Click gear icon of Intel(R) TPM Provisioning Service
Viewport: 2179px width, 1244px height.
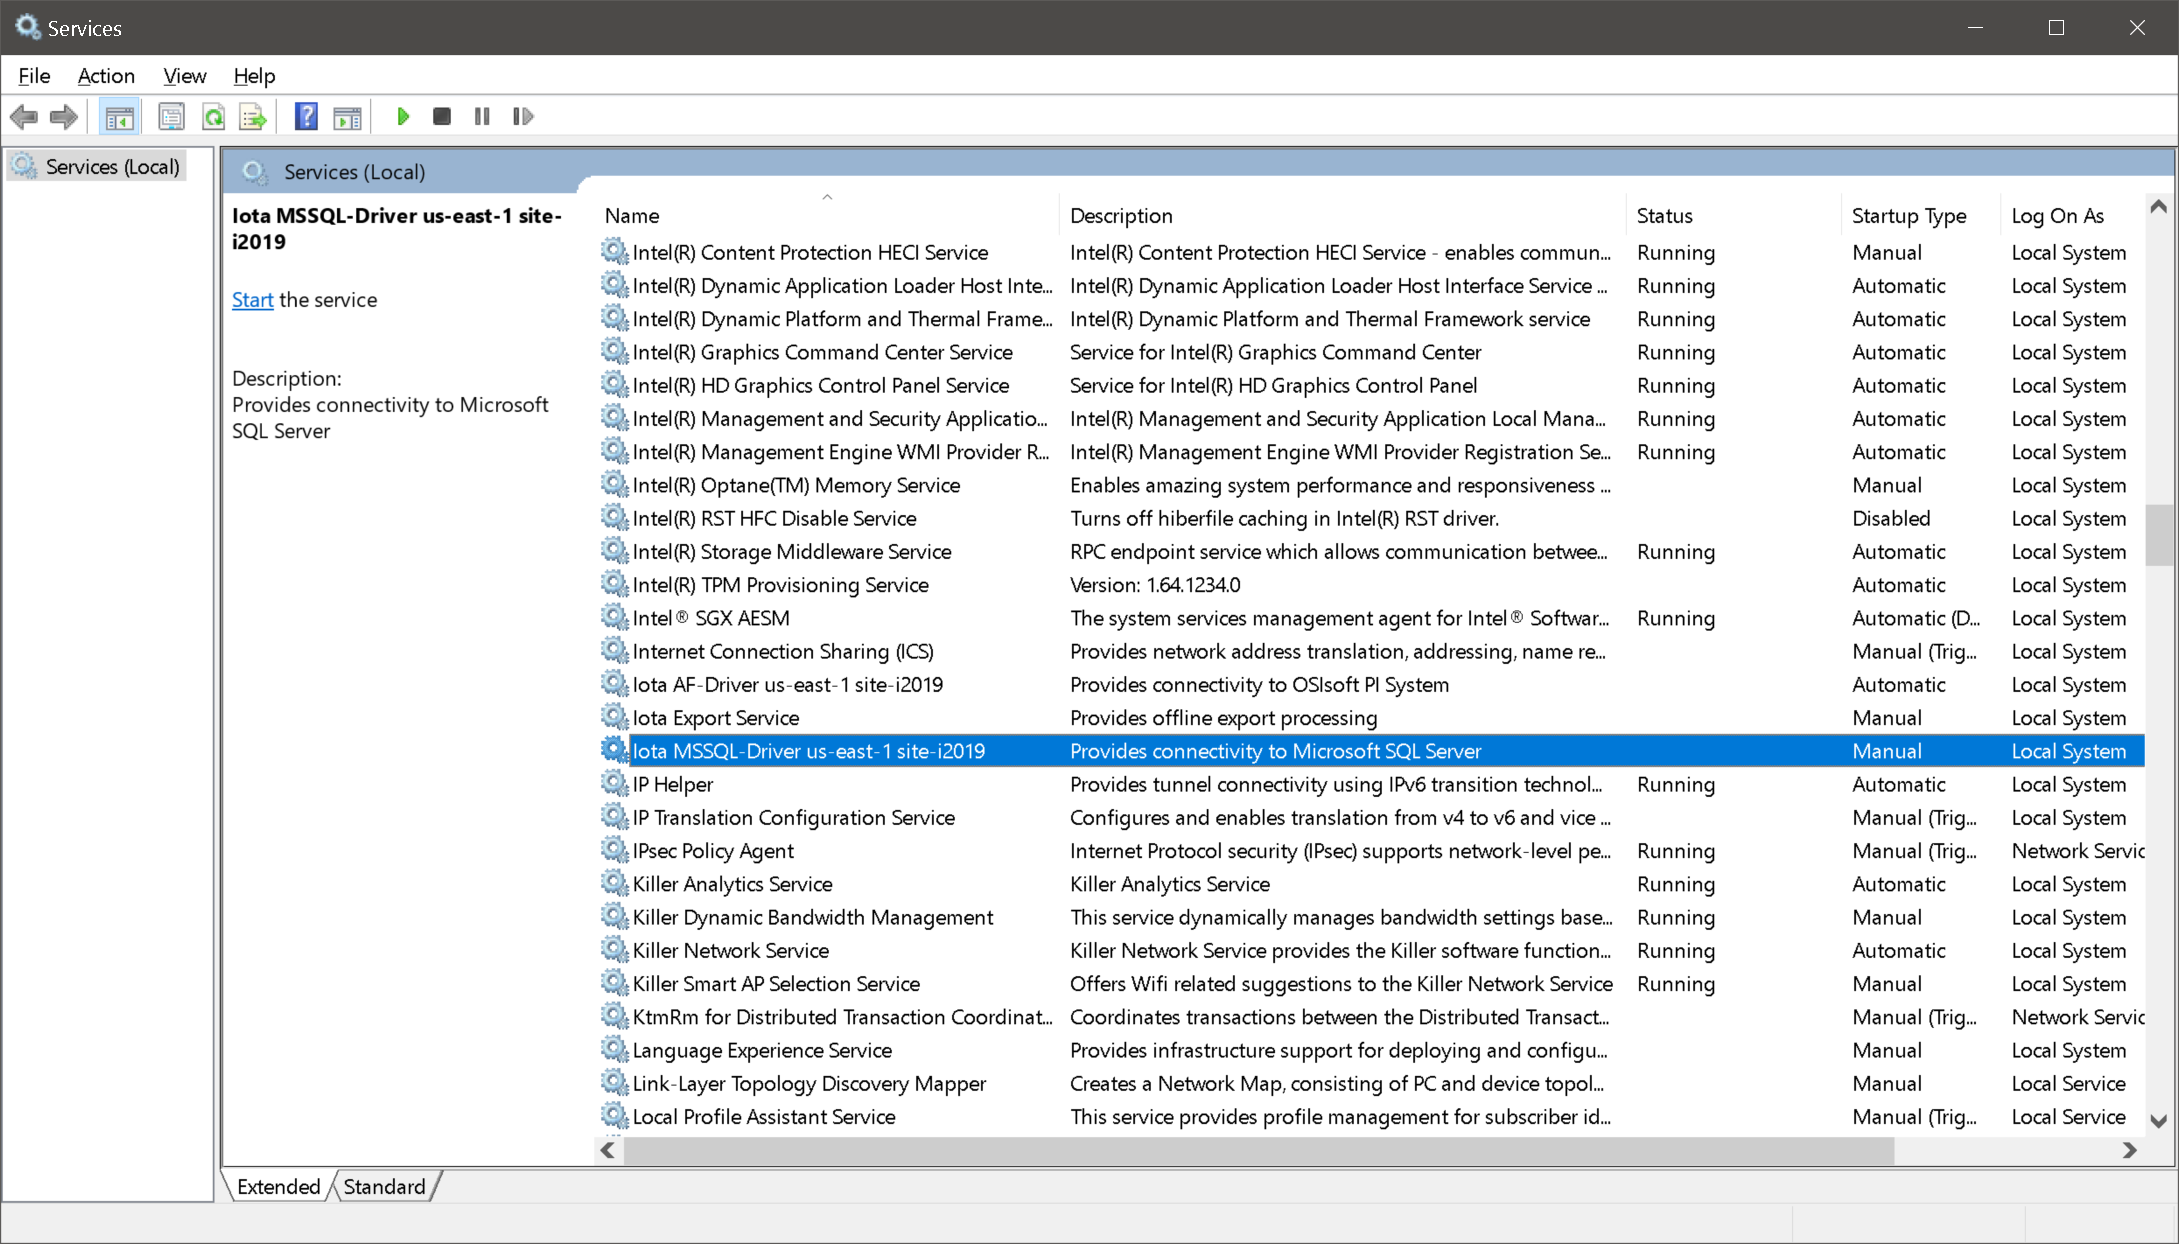point(614,584)
